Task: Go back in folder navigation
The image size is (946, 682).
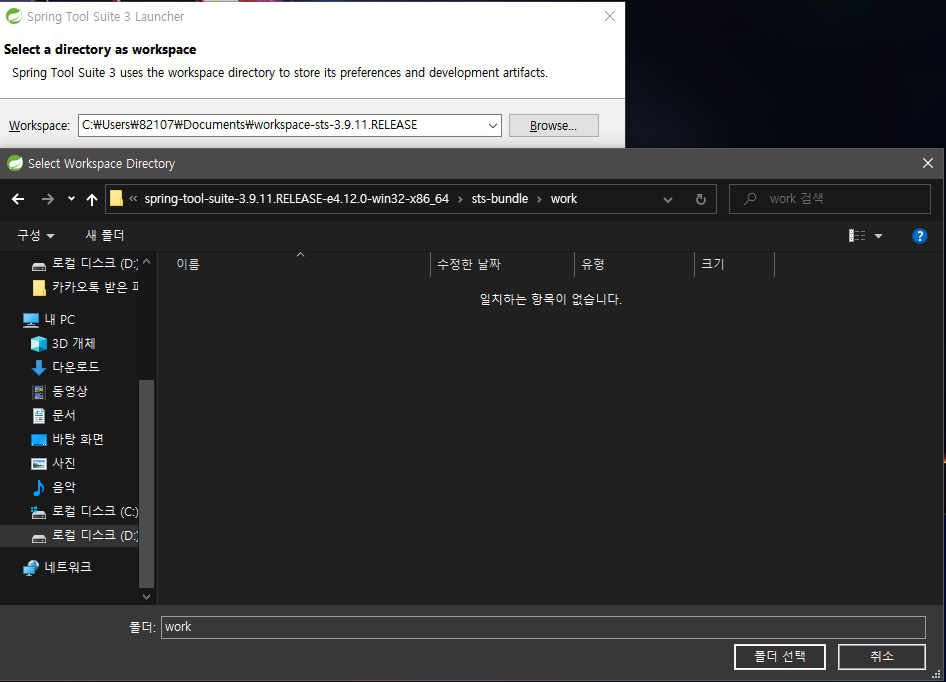Action: (18, 199)
